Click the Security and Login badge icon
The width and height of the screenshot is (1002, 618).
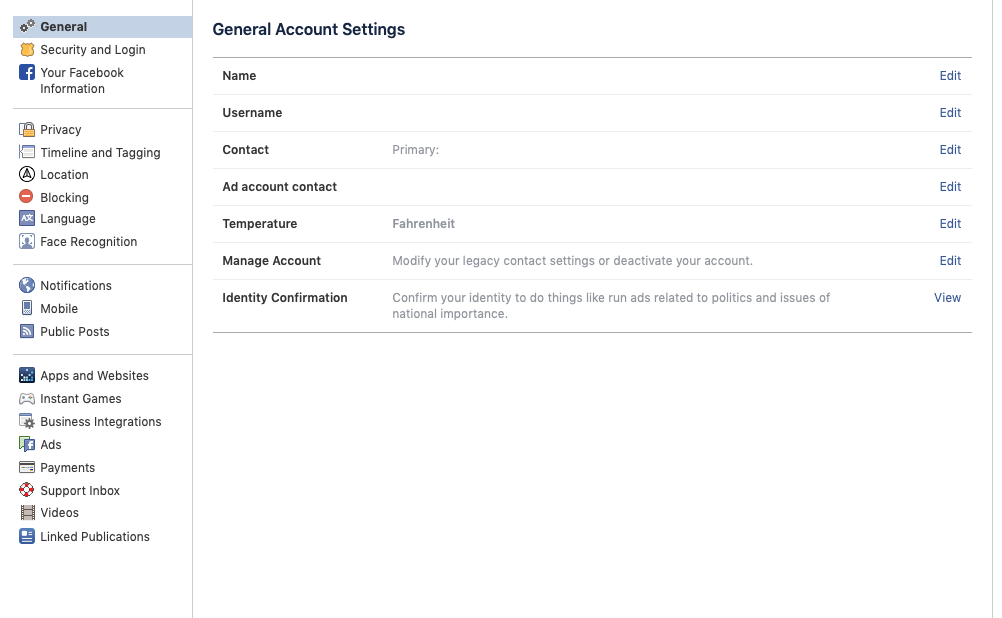click(27, 49)
